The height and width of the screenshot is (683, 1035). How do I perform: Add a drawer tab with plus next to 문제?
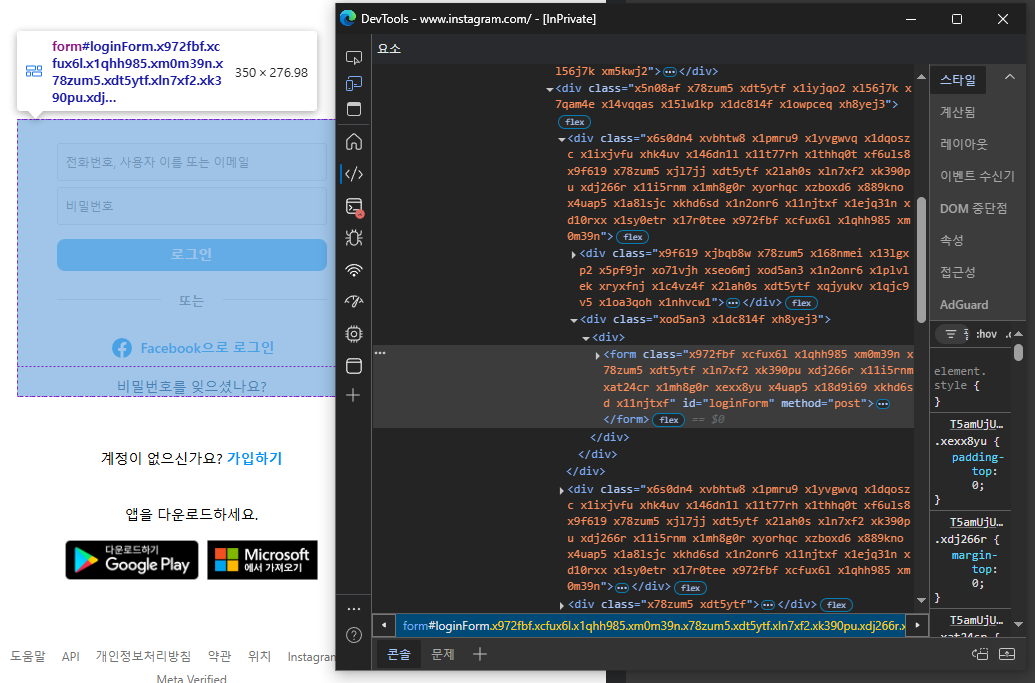tap(480, 654)
